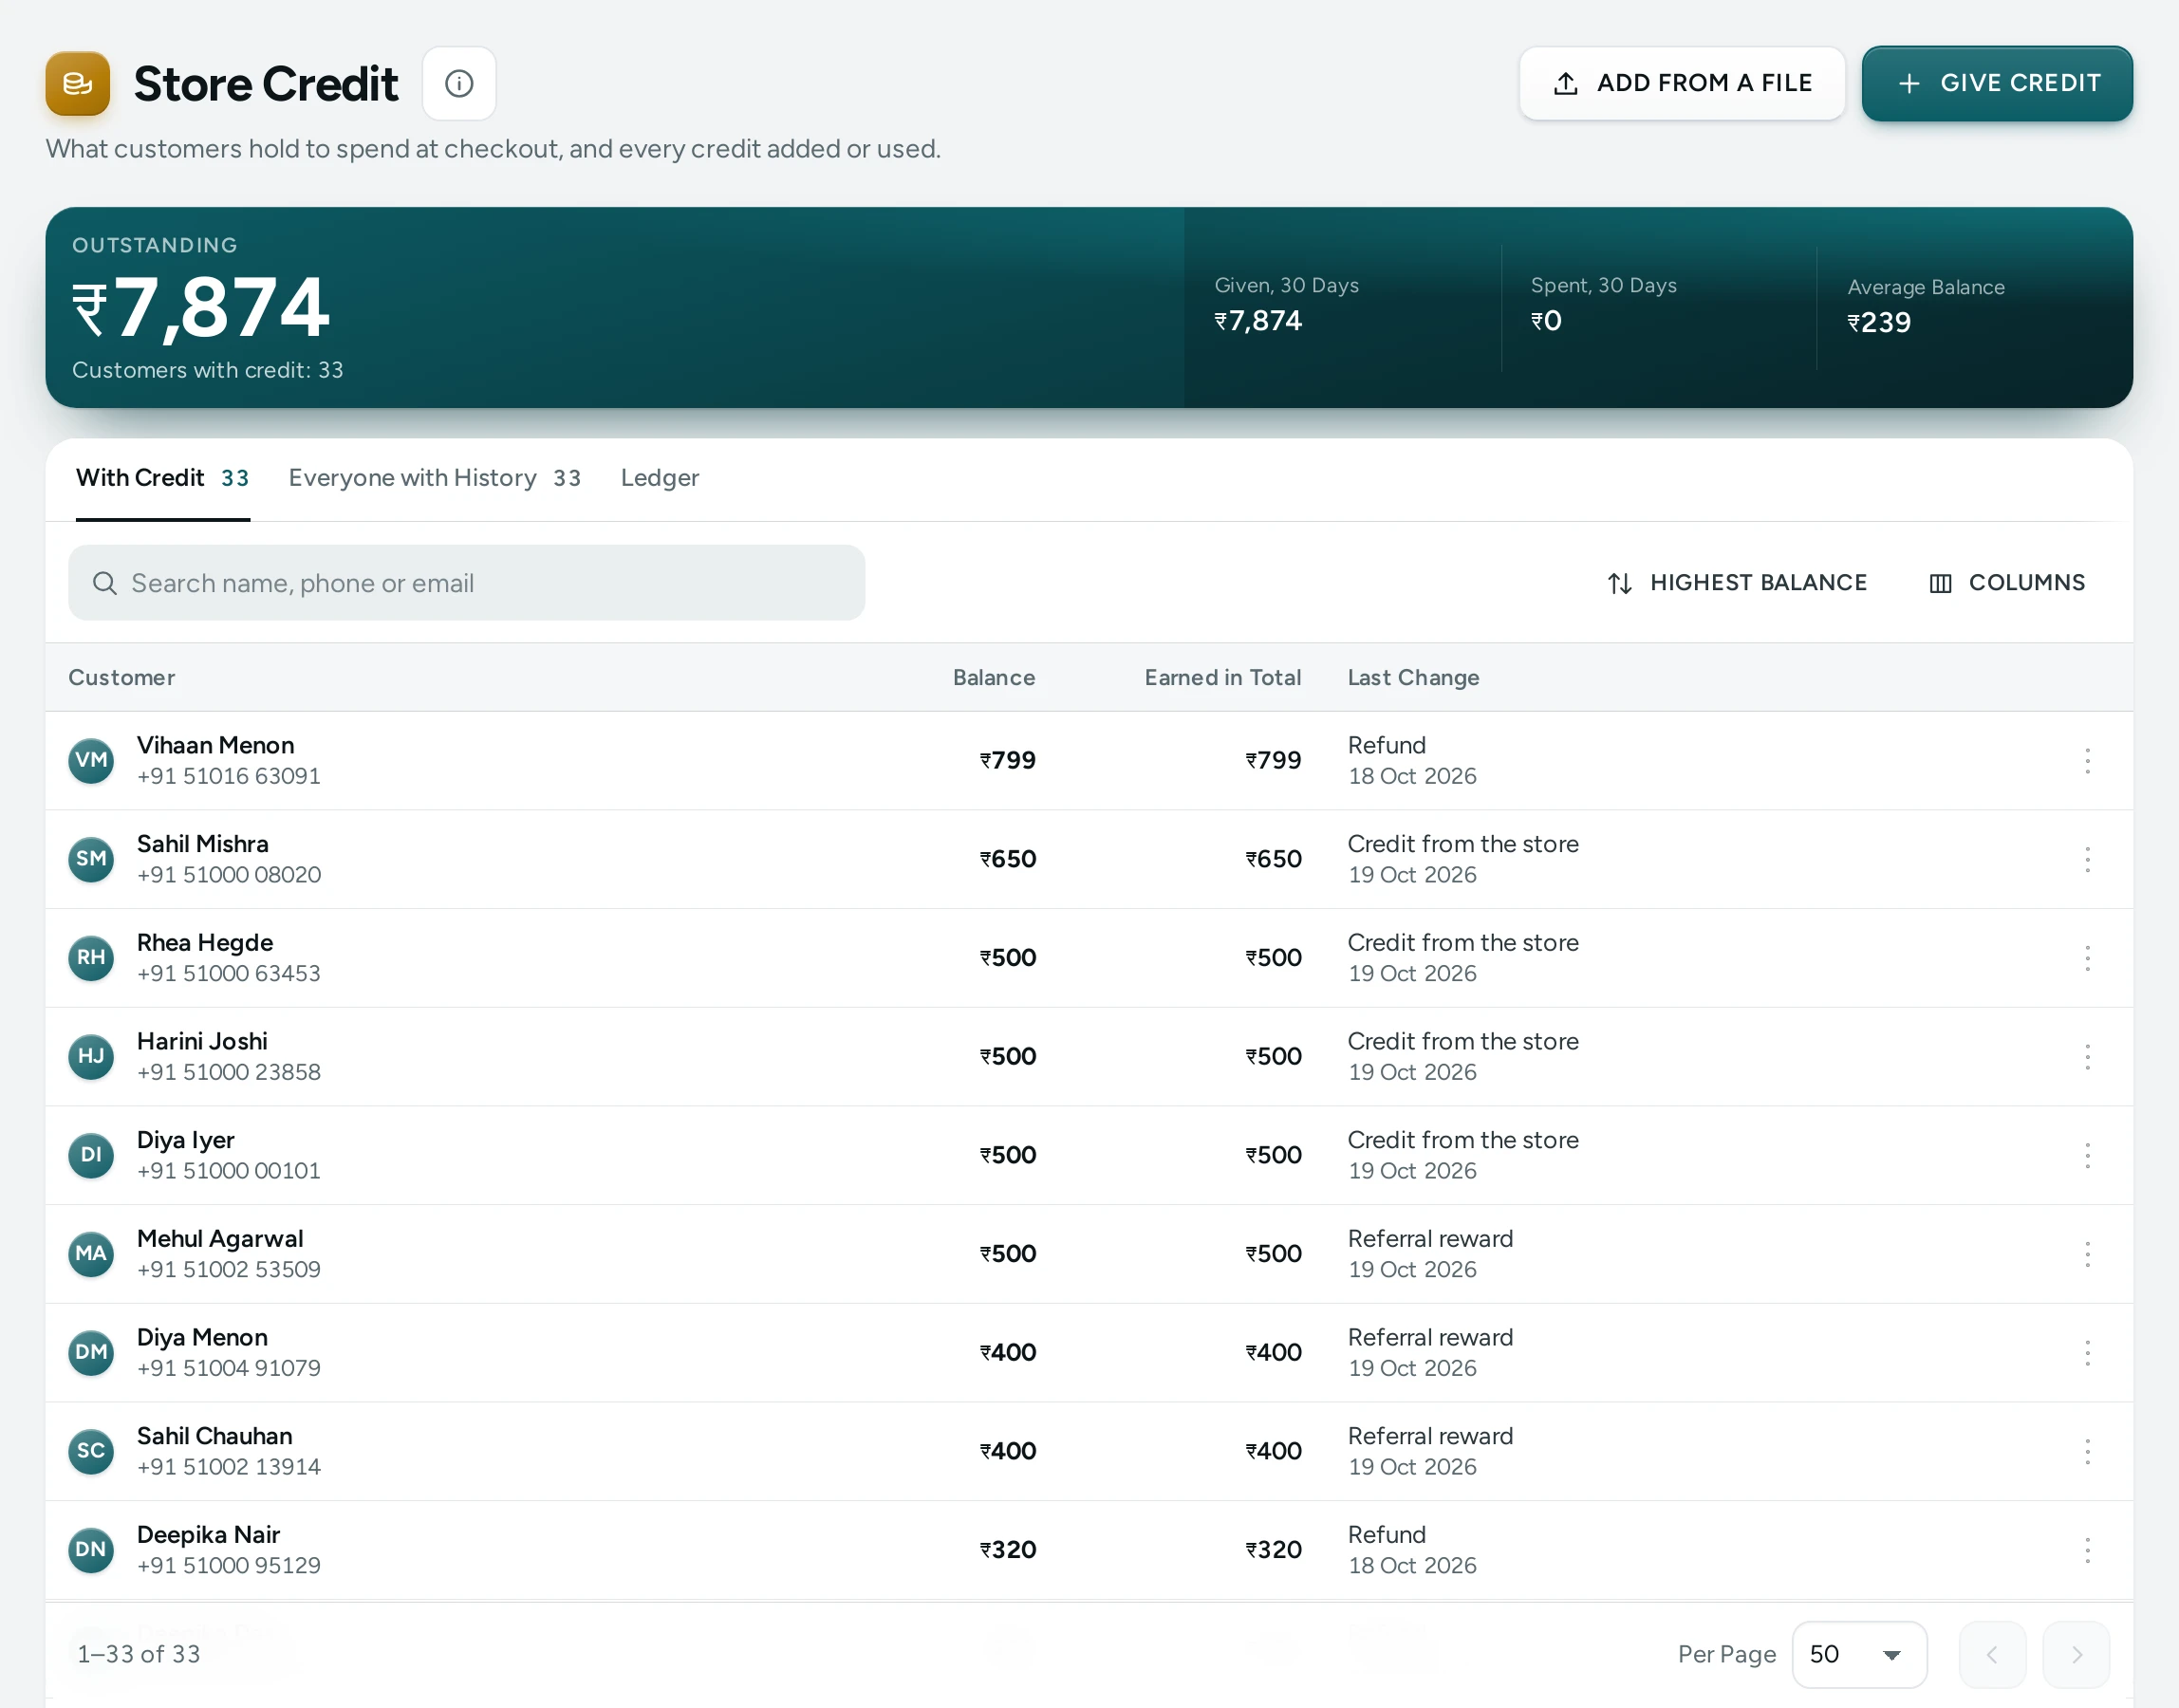Click the Balance column header

pyautogui.click(x=994, y=677)
